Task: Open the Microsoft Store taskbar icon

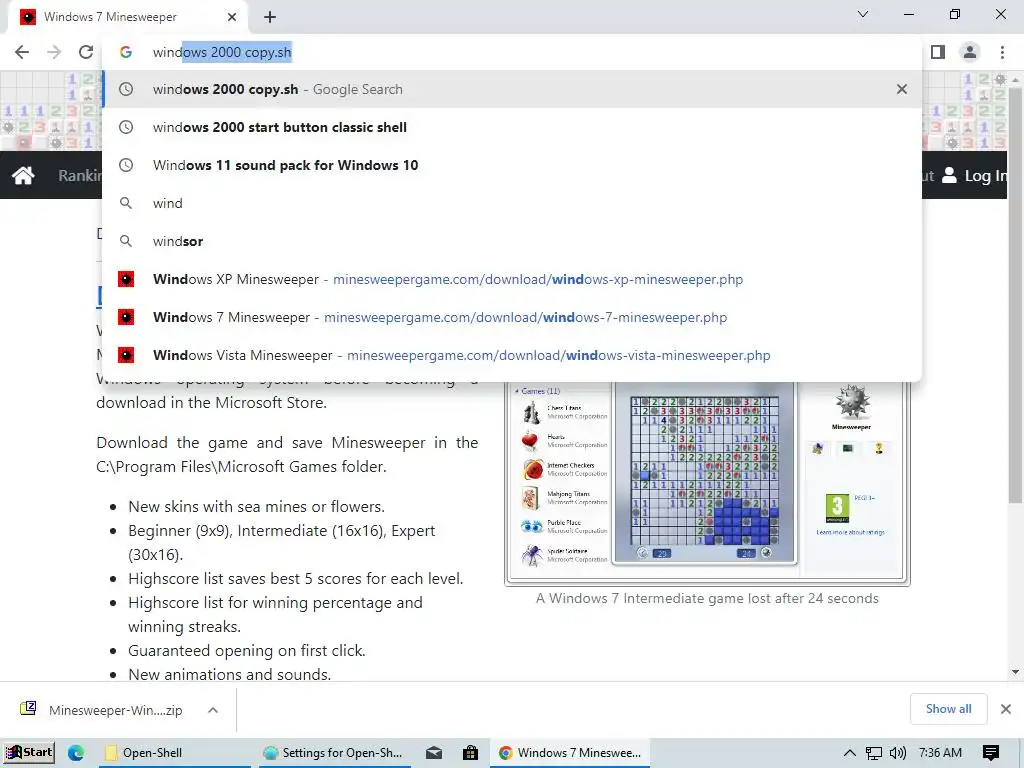Action: [x=470, y=753]
